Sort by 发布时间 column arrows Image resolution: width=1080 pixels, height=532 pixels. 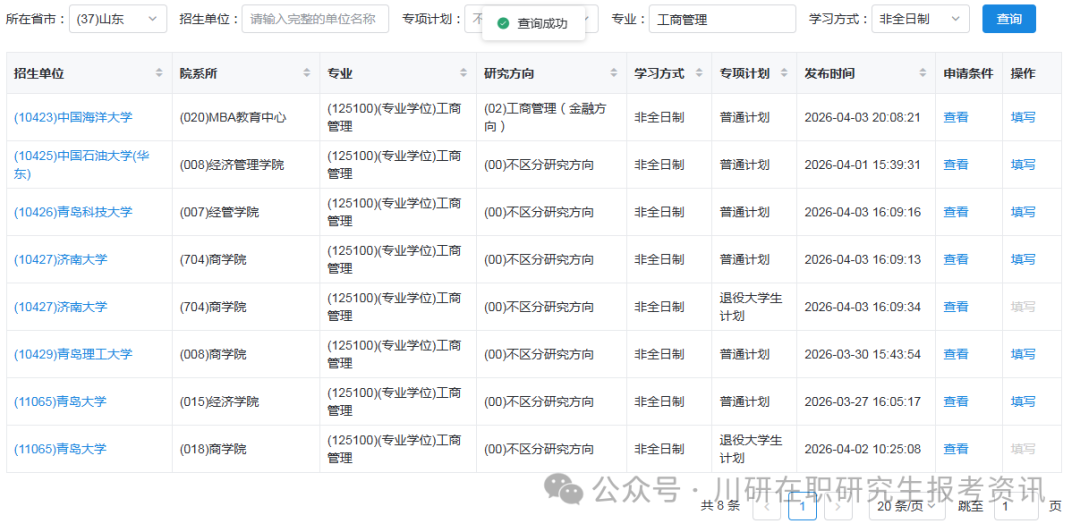923,73
